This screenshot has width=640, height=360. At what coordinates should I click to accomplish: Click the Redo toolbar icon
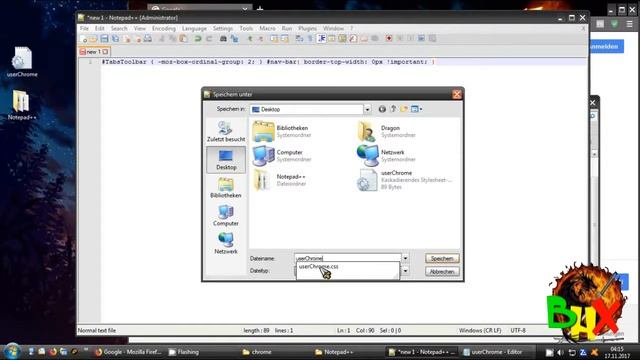click(x=209, y=39)
